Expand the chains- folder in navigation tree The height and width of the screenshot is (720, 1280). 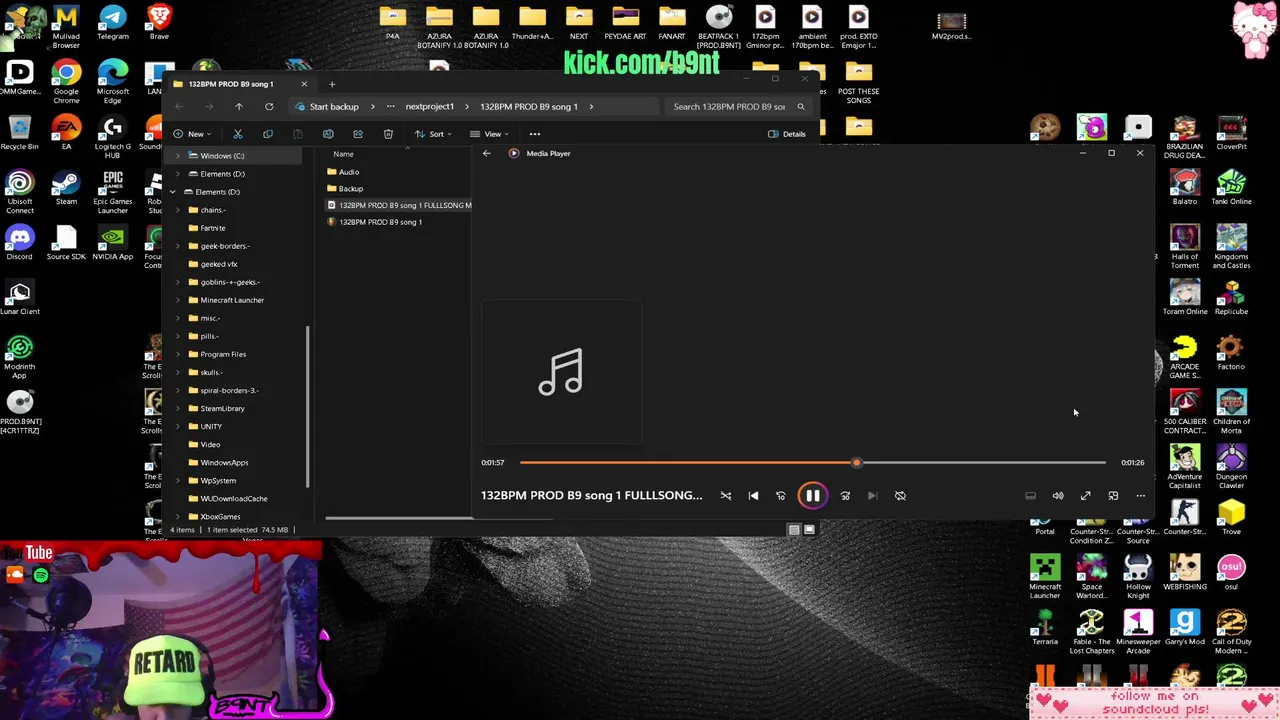(178, 210)
